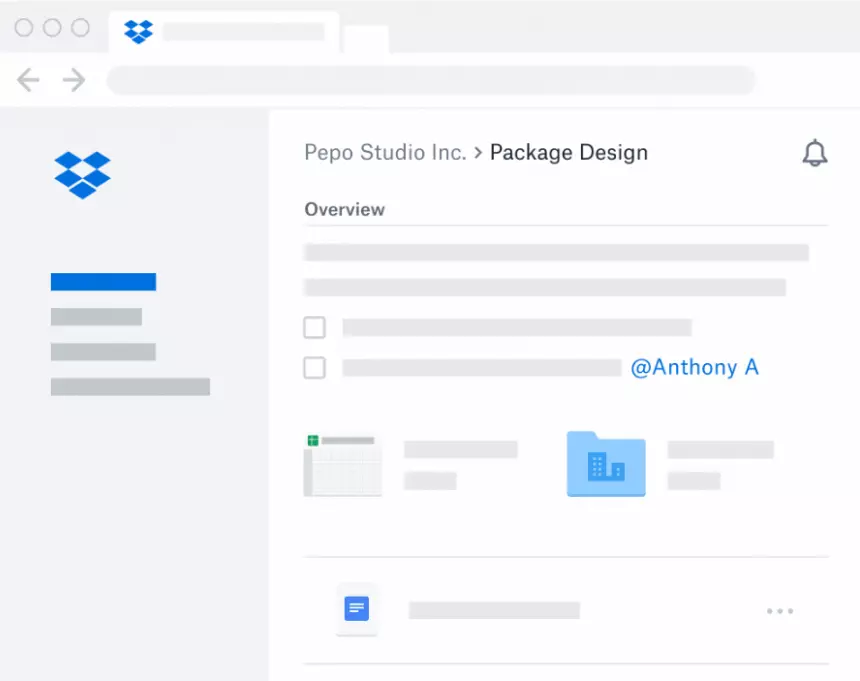
Task: Click the middle window control circle
Action: click(x=52, y=27)
